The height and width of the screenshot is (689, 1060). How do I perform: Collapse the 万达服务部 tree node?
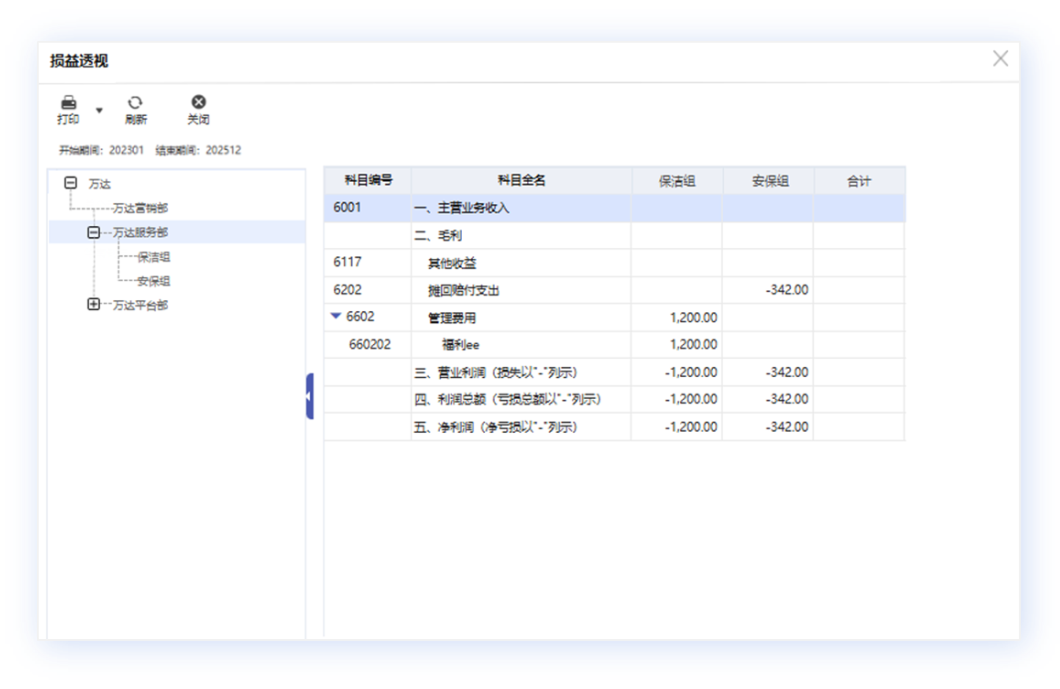tap(94, 232)
